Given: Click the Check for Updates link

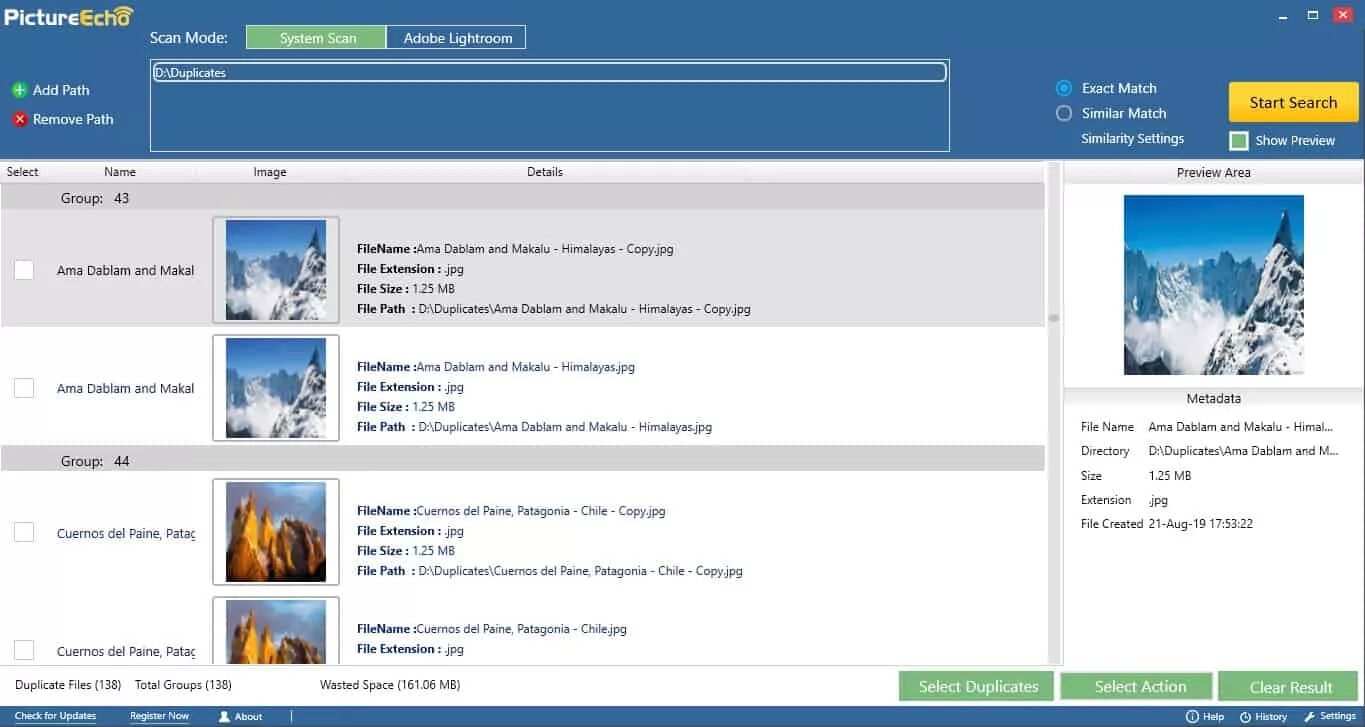Looking at the screenshot, I should tap(55, 716).
